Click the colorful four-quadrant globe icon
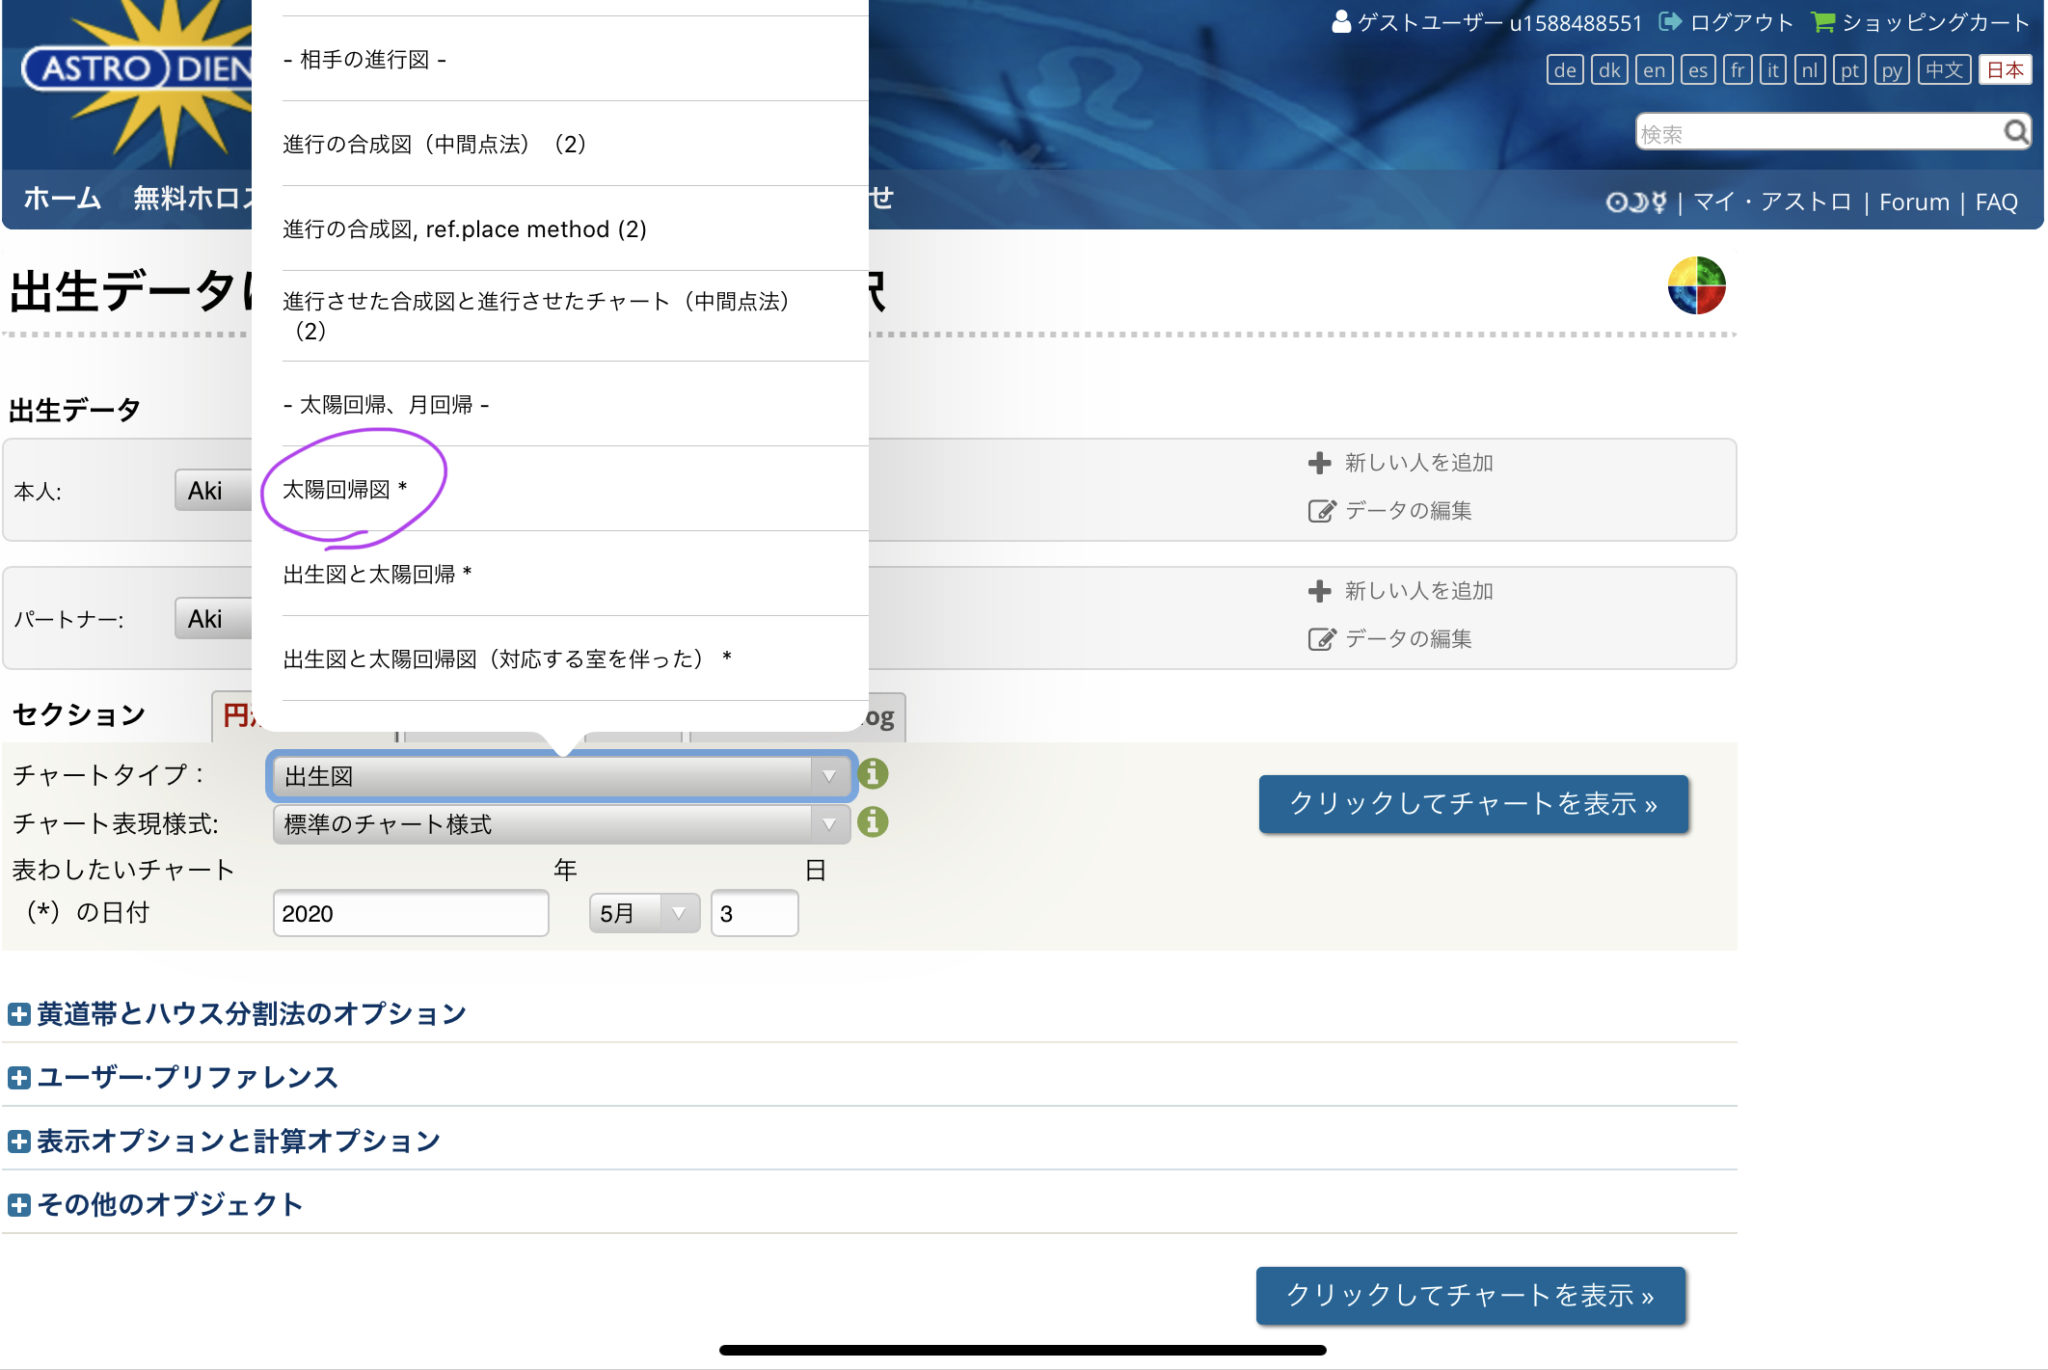This screenshot has width=2048, height=1370. [x=1696, y=286]
